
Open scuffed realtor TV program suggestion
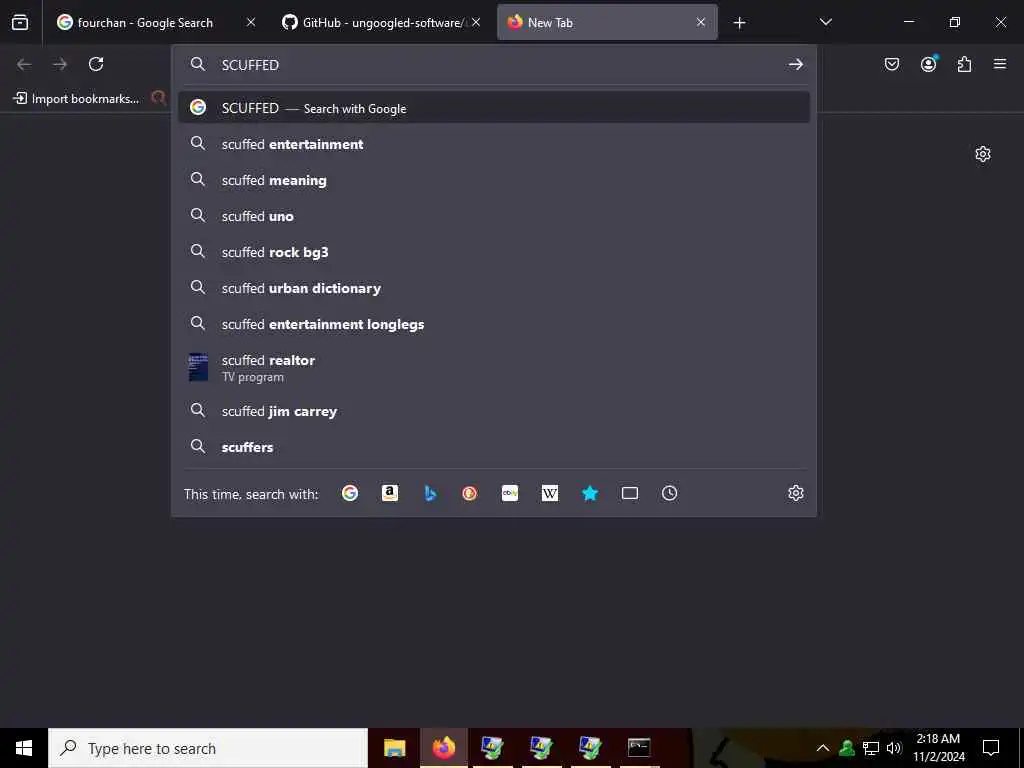click(494, 368)
